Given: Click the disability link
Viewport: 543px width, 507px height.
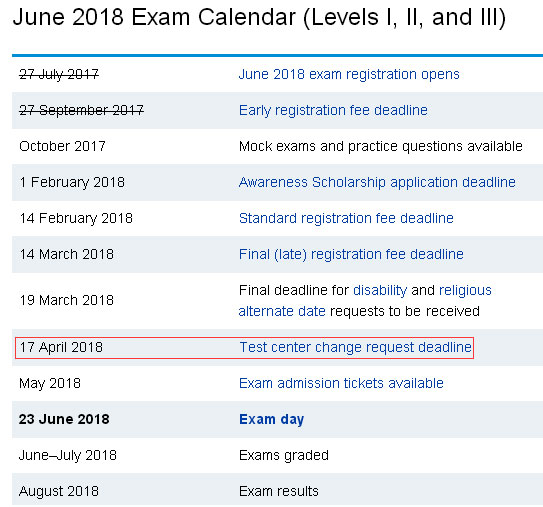Looking at the screenshot, I should click(380, 291).
